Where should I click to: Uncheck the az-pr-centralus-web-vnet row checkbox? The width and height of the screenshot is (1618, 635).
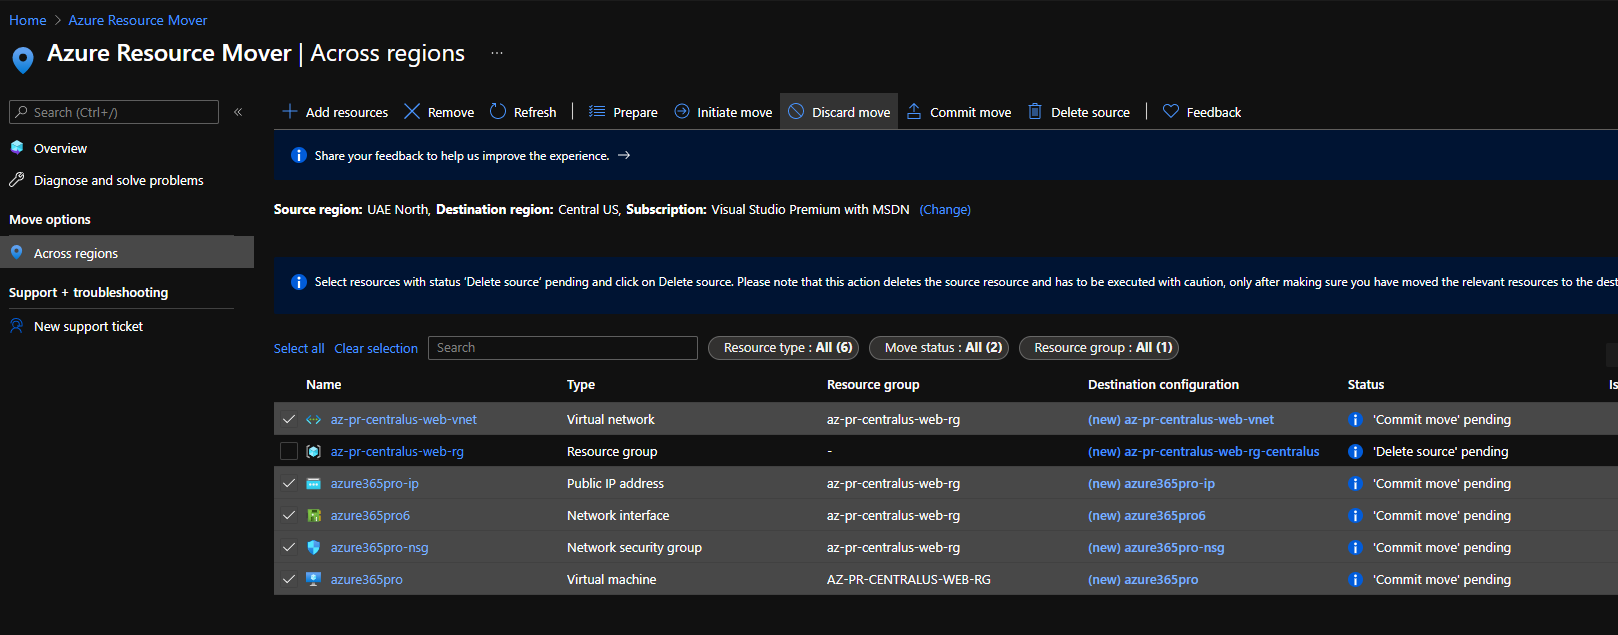pyautogui.click(x=289, y=420)
